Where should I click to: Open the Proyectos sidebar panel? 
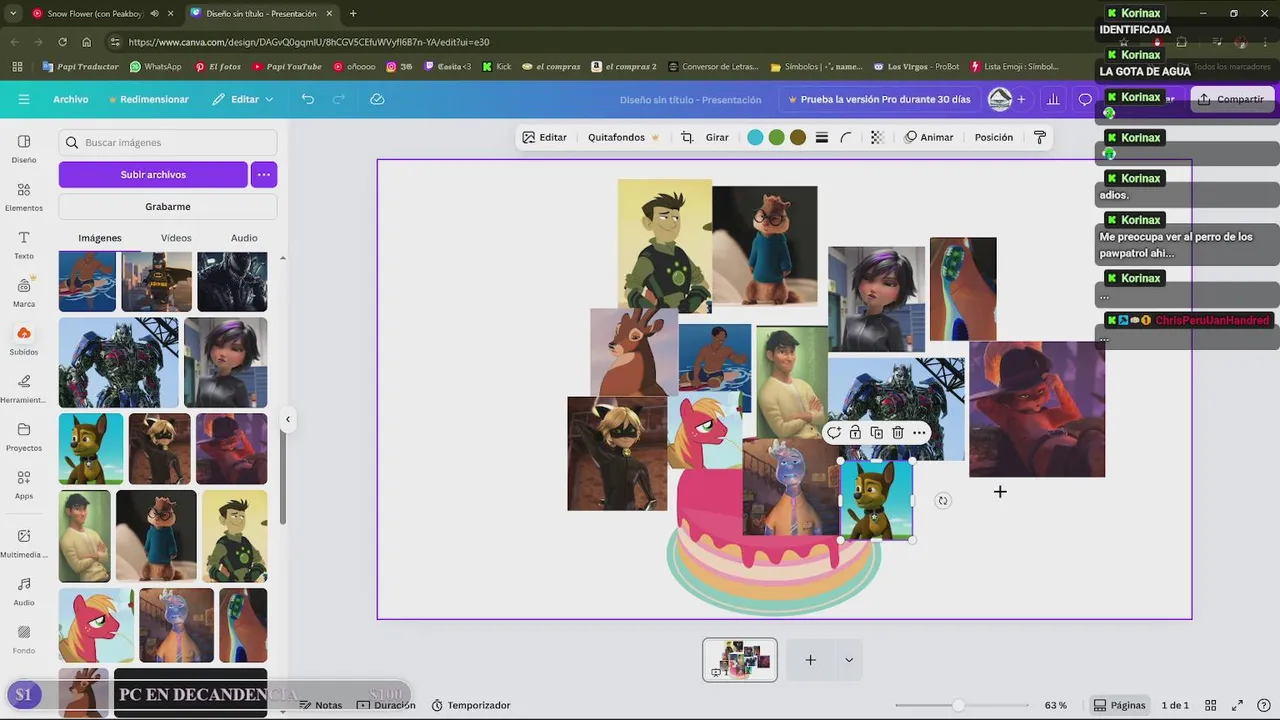(24, 436)
